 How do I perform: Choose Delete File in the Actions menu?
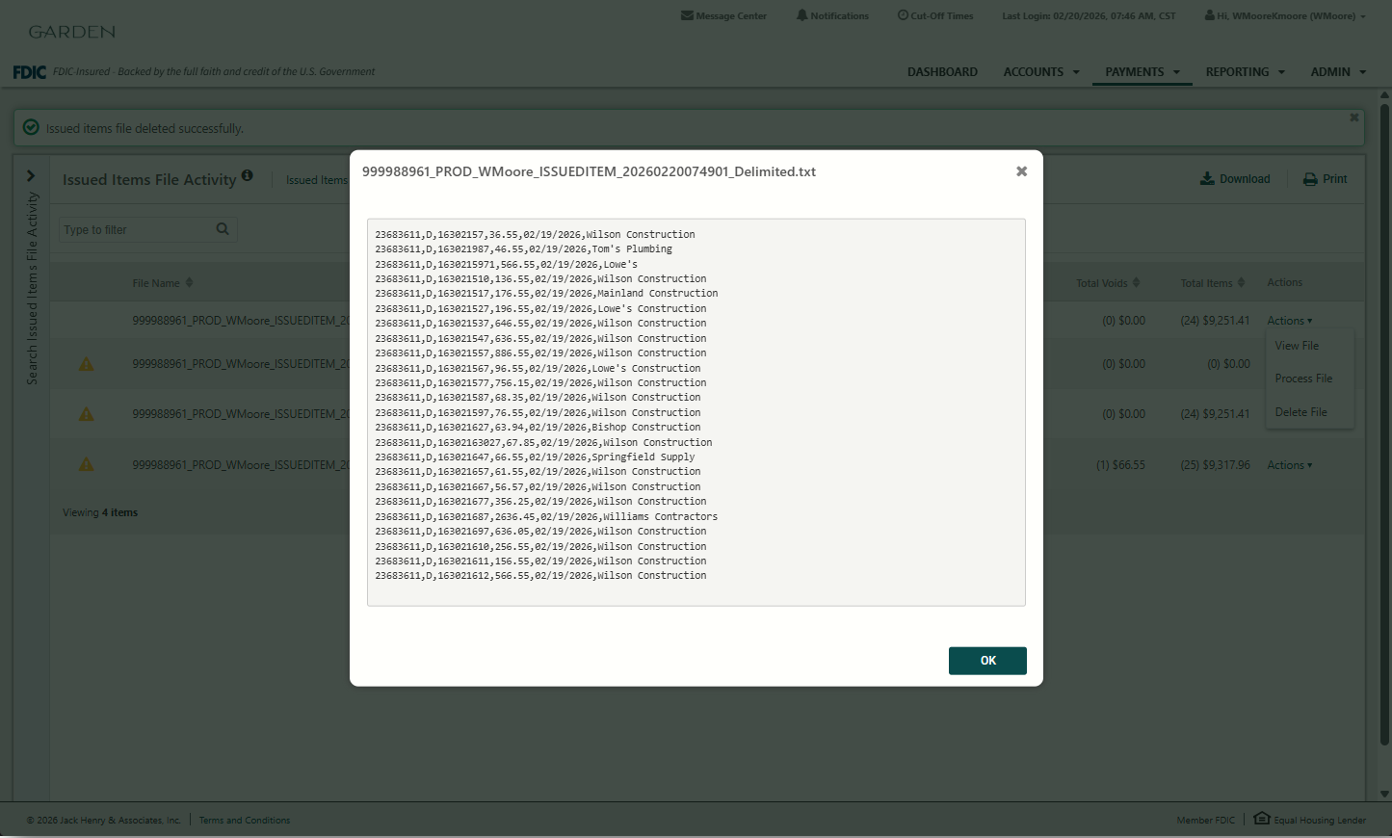point(1300,412)
